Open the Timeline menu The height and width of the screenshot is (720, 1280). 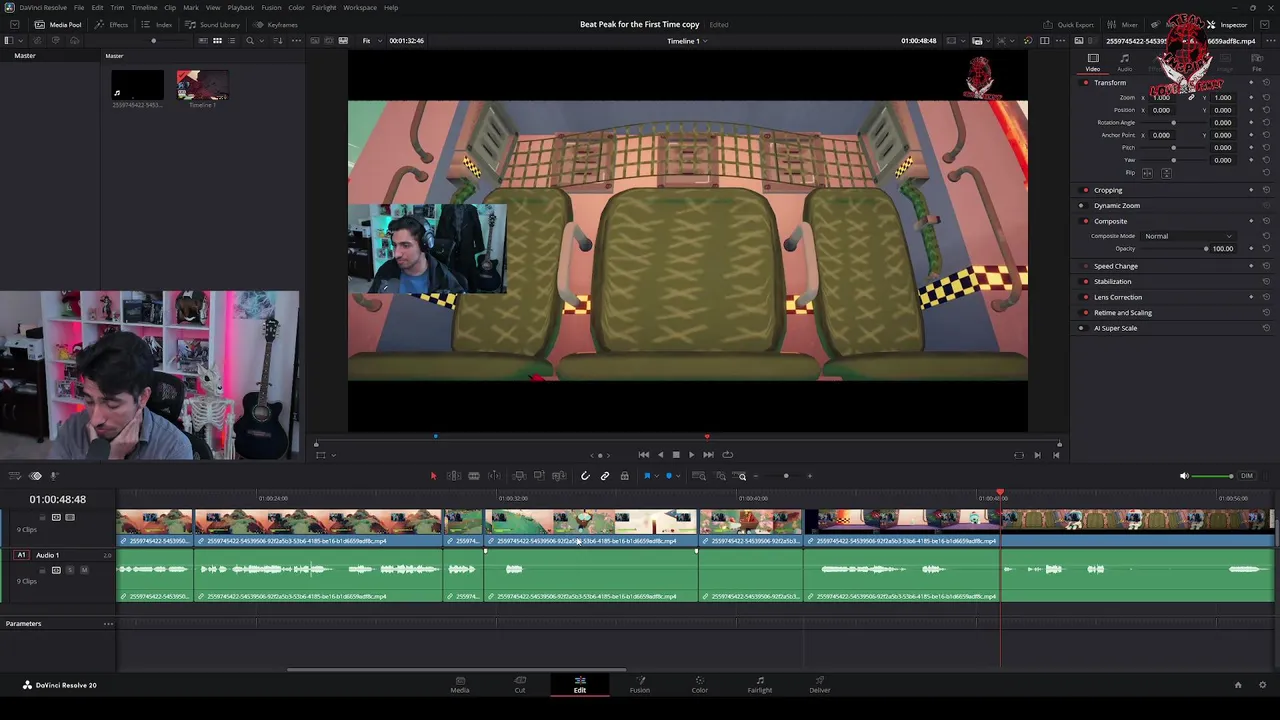144,7
